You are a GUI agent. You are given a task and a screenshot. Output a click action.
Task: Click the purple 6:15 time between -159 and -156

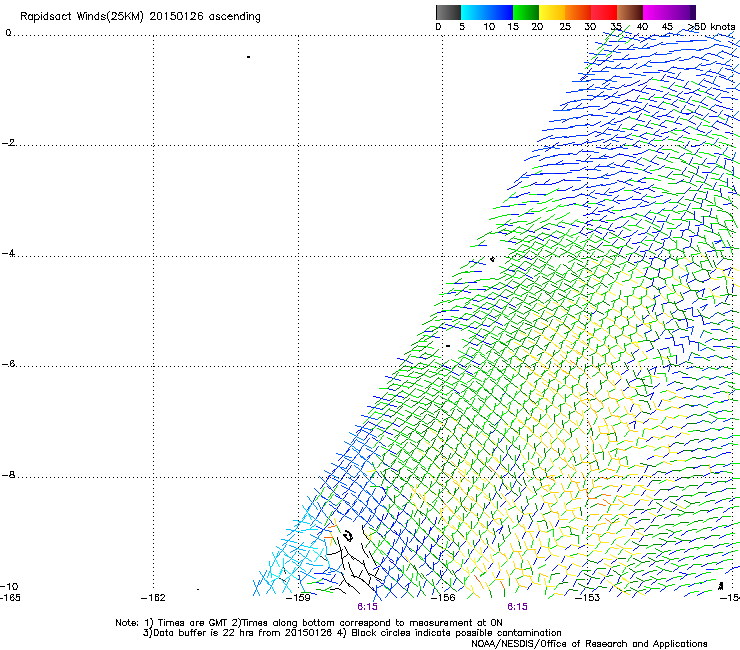[367, 607]
